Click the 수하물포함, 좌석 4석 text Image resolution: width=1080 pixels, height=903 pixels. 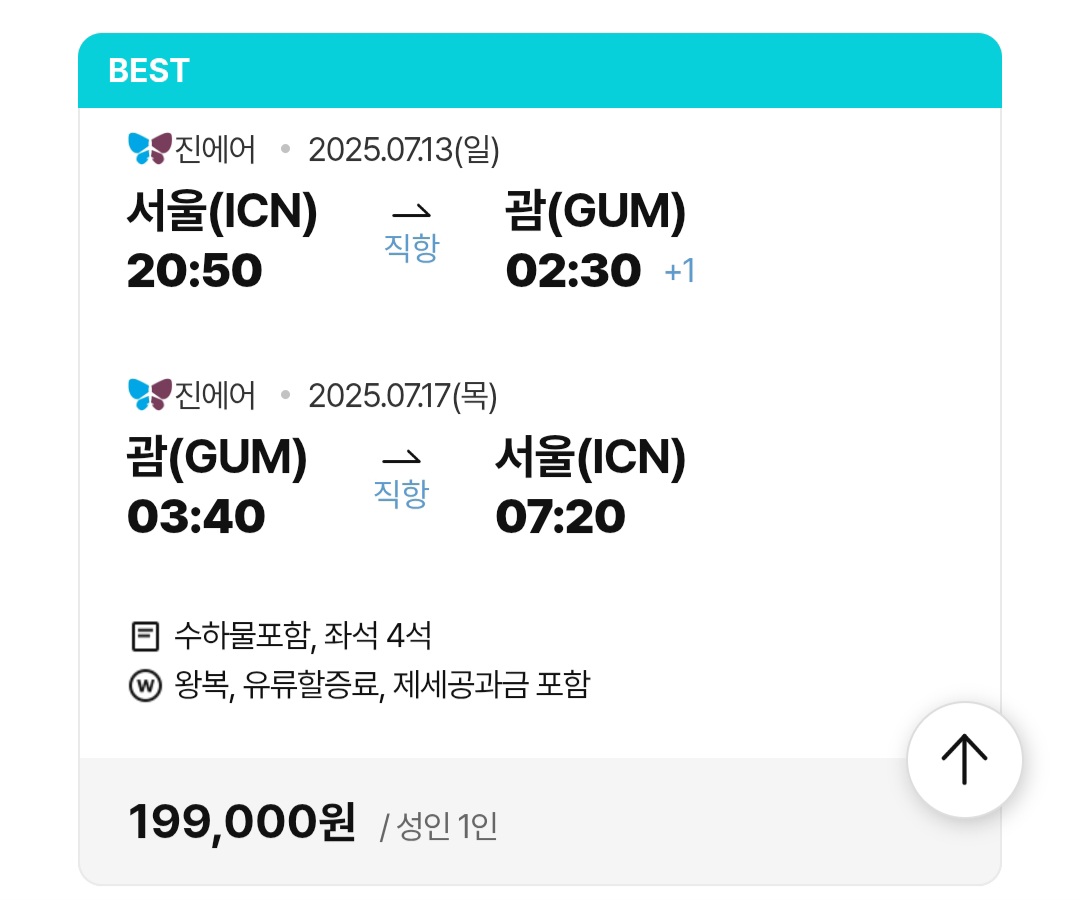[303, 635]
